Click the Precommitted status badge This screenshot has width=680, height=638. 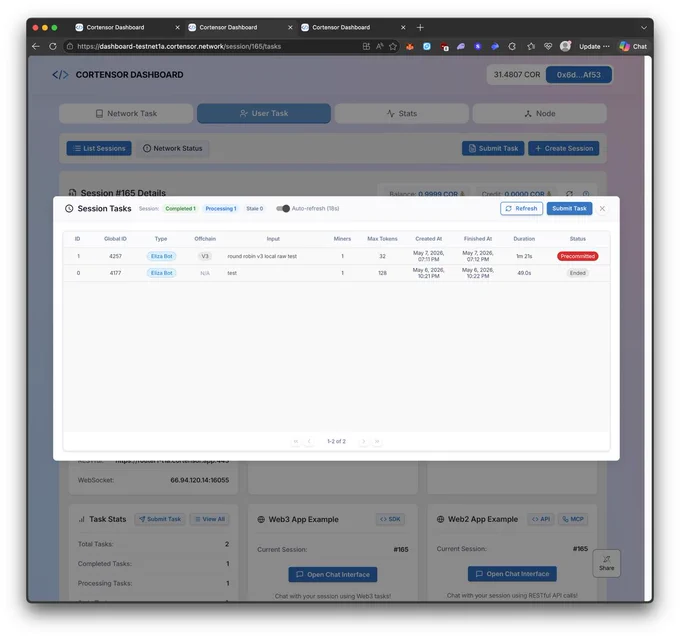coord(577,256)
